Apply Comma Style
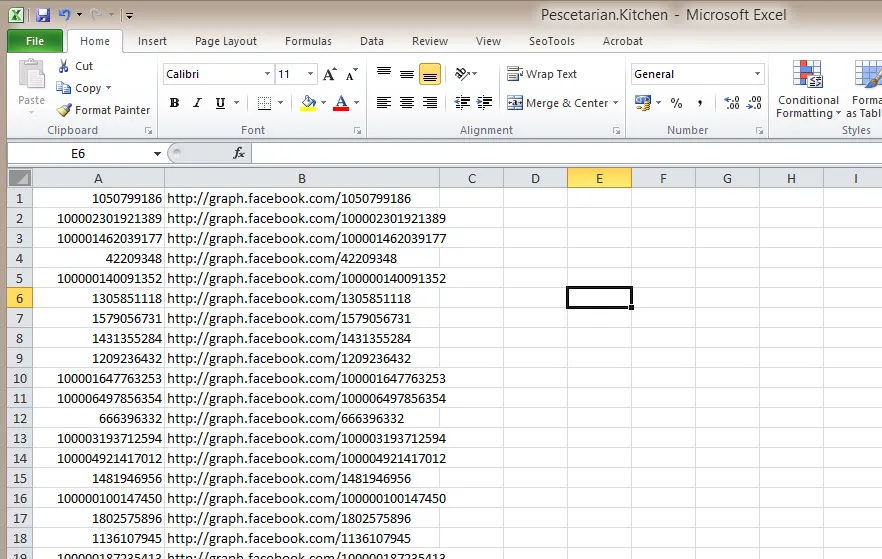The width and height of the screenshot is (882, 559). 699,103
